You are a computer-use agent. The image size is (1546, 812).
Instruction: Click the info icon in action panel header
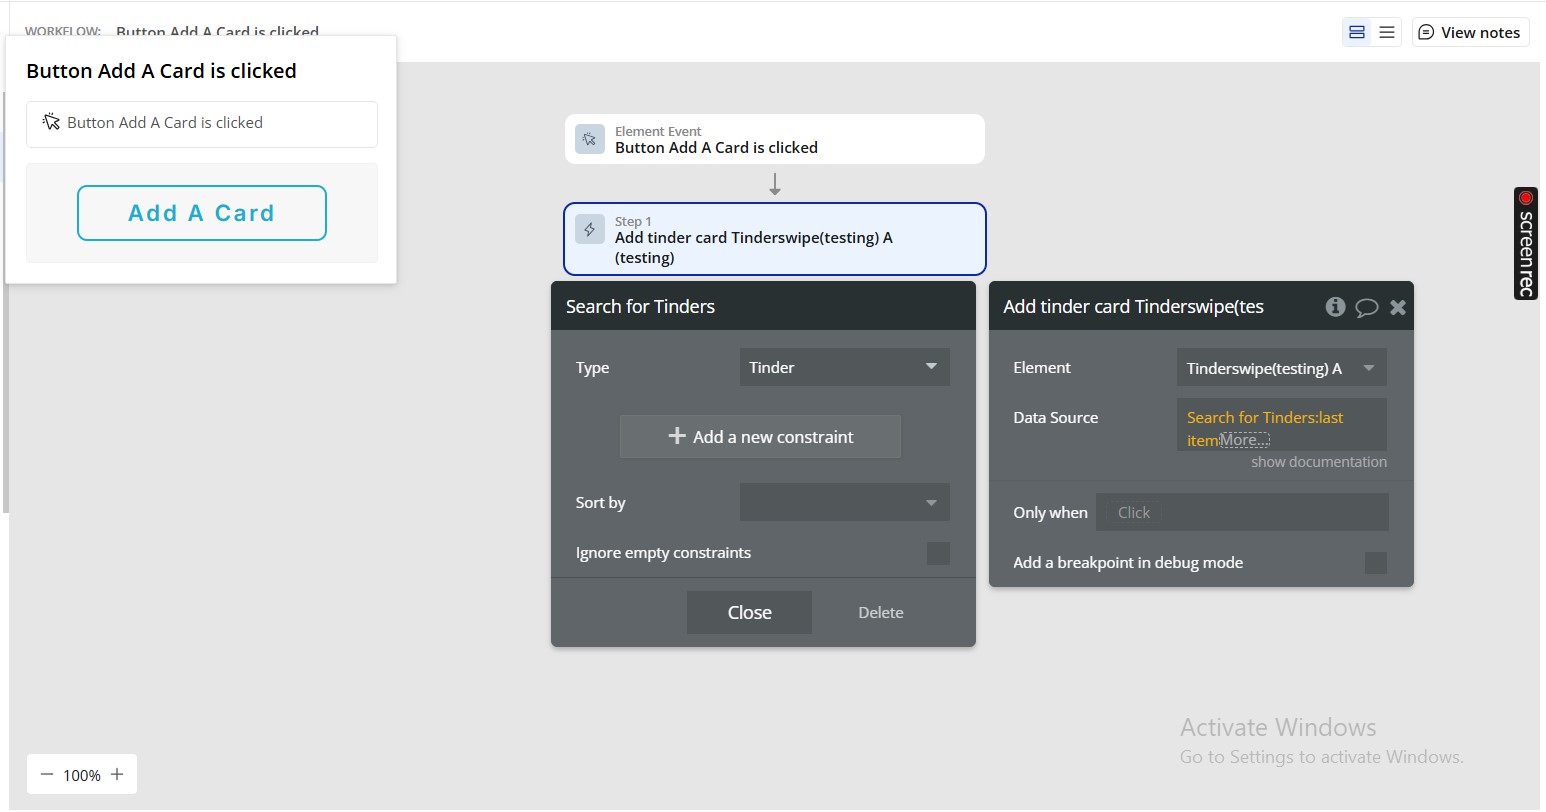click(1335, 307)
